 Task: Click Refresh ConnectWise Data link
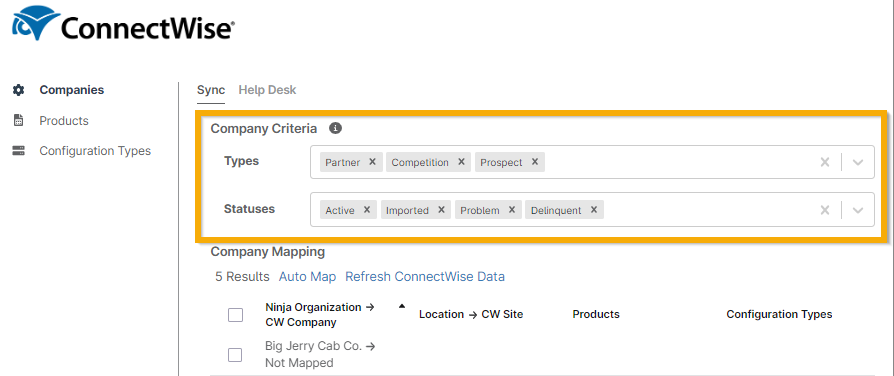(425, 277)
